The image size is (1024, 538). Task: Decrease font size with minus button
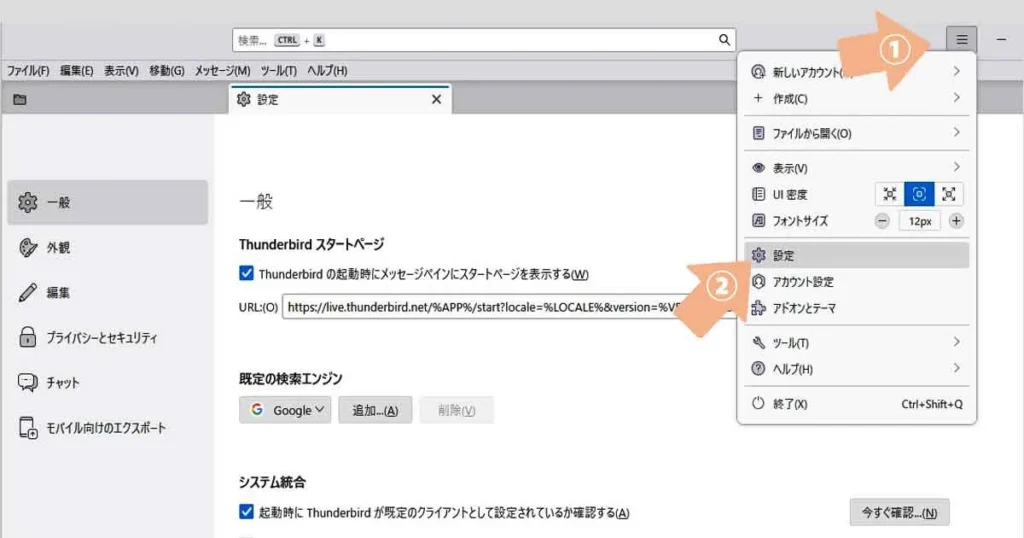point(882,221)
